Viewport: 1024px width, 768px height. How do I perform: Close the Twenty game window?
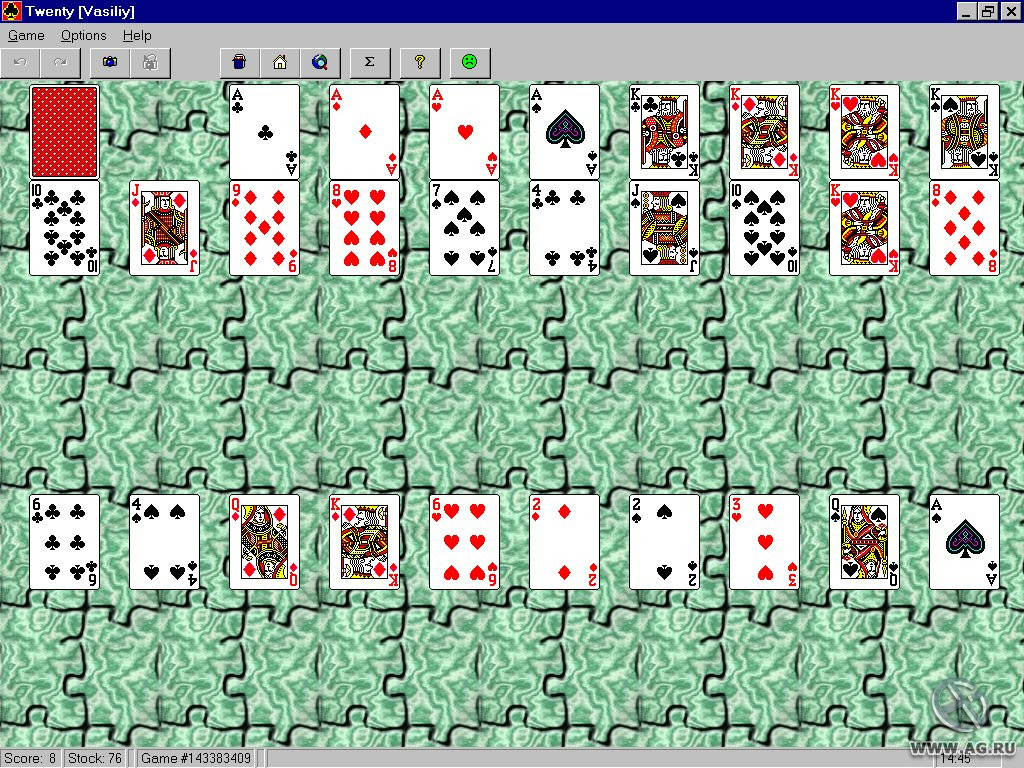pos(1010,11)
